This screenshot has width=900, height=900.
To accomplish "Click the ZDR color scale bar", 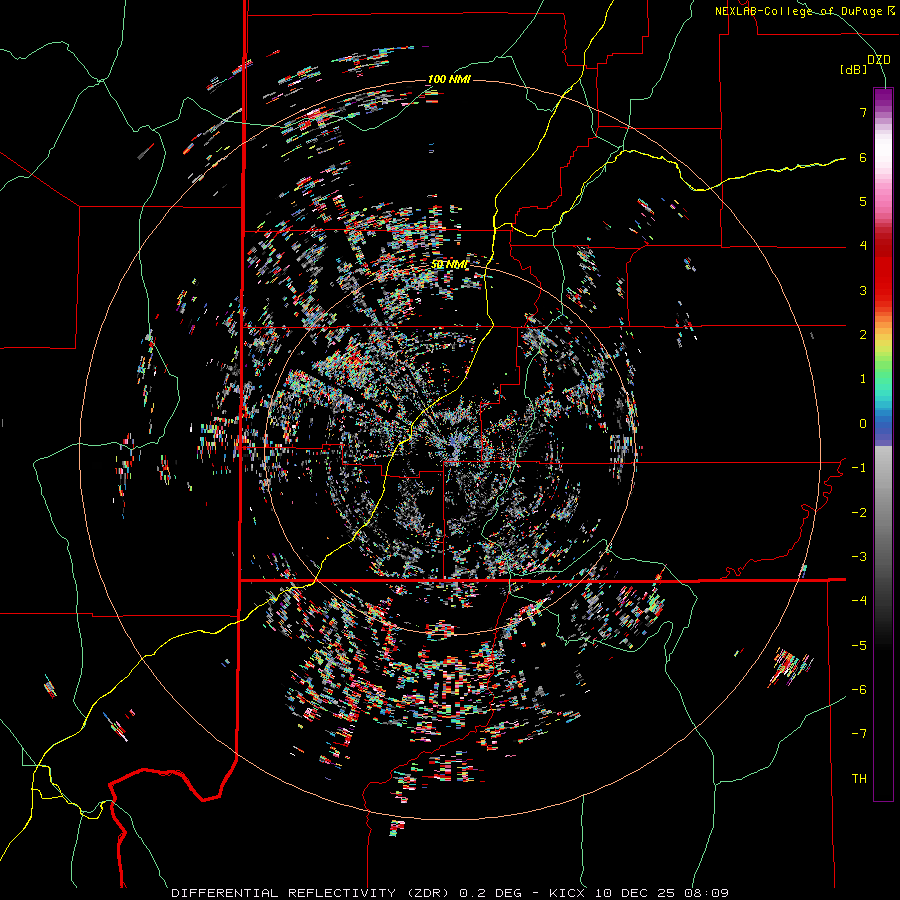I will point(883,444).
